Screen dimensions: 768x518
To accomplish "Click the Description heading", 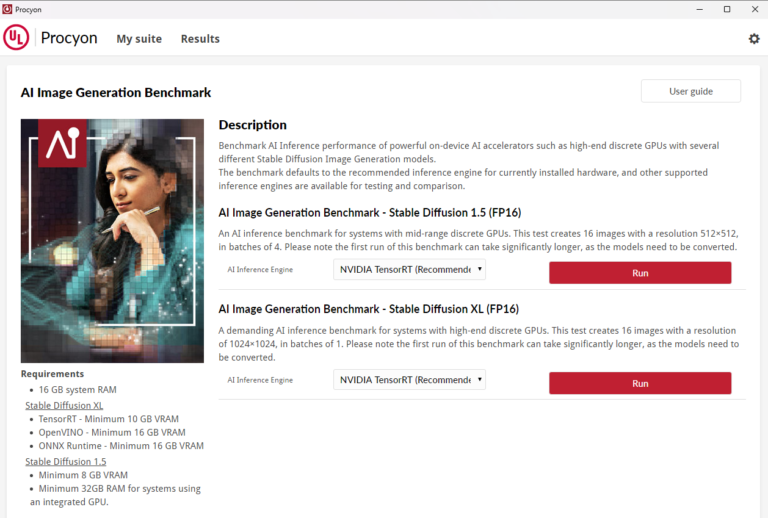I will [x=252, y=125].
